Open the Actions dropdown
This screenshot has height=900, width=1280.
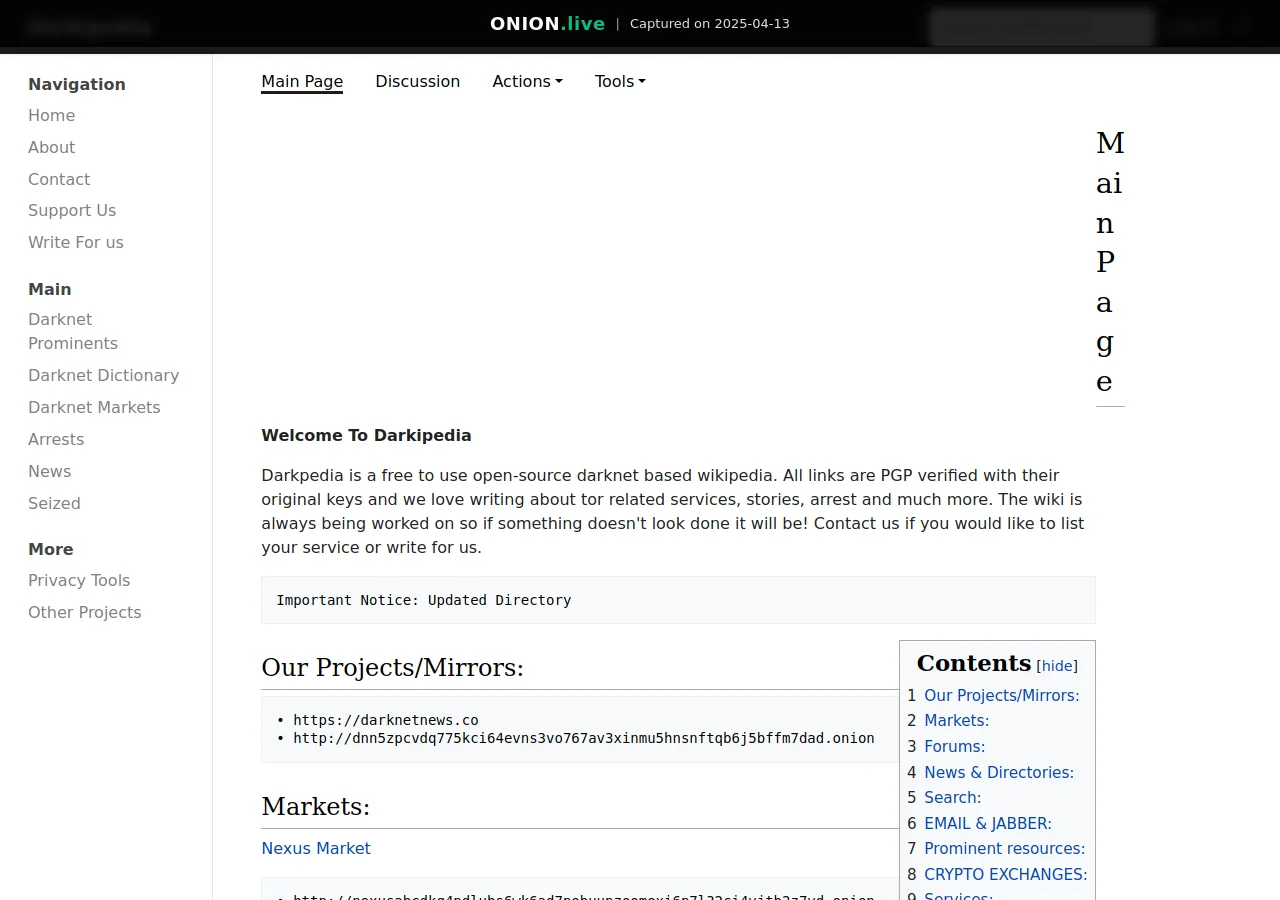pos(527,81)
